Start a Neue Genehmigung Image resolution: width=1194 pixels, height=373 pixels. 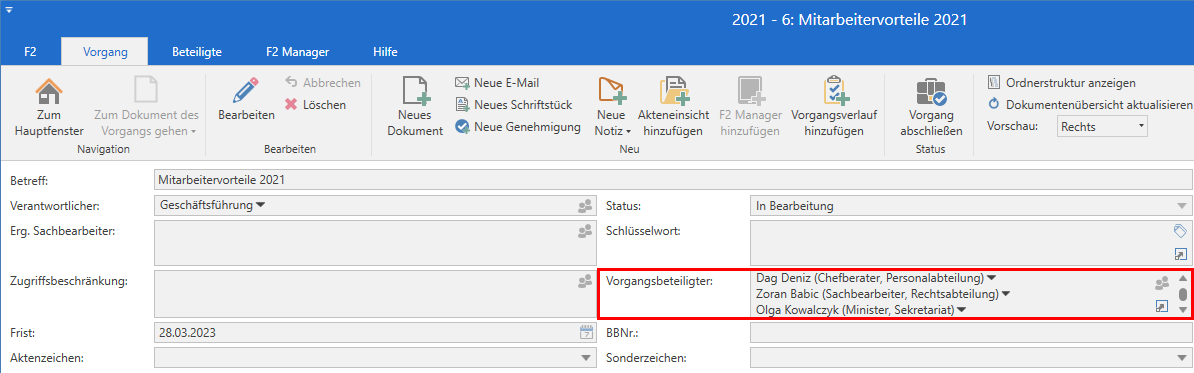pyautogui.click(x=518, y=126)
